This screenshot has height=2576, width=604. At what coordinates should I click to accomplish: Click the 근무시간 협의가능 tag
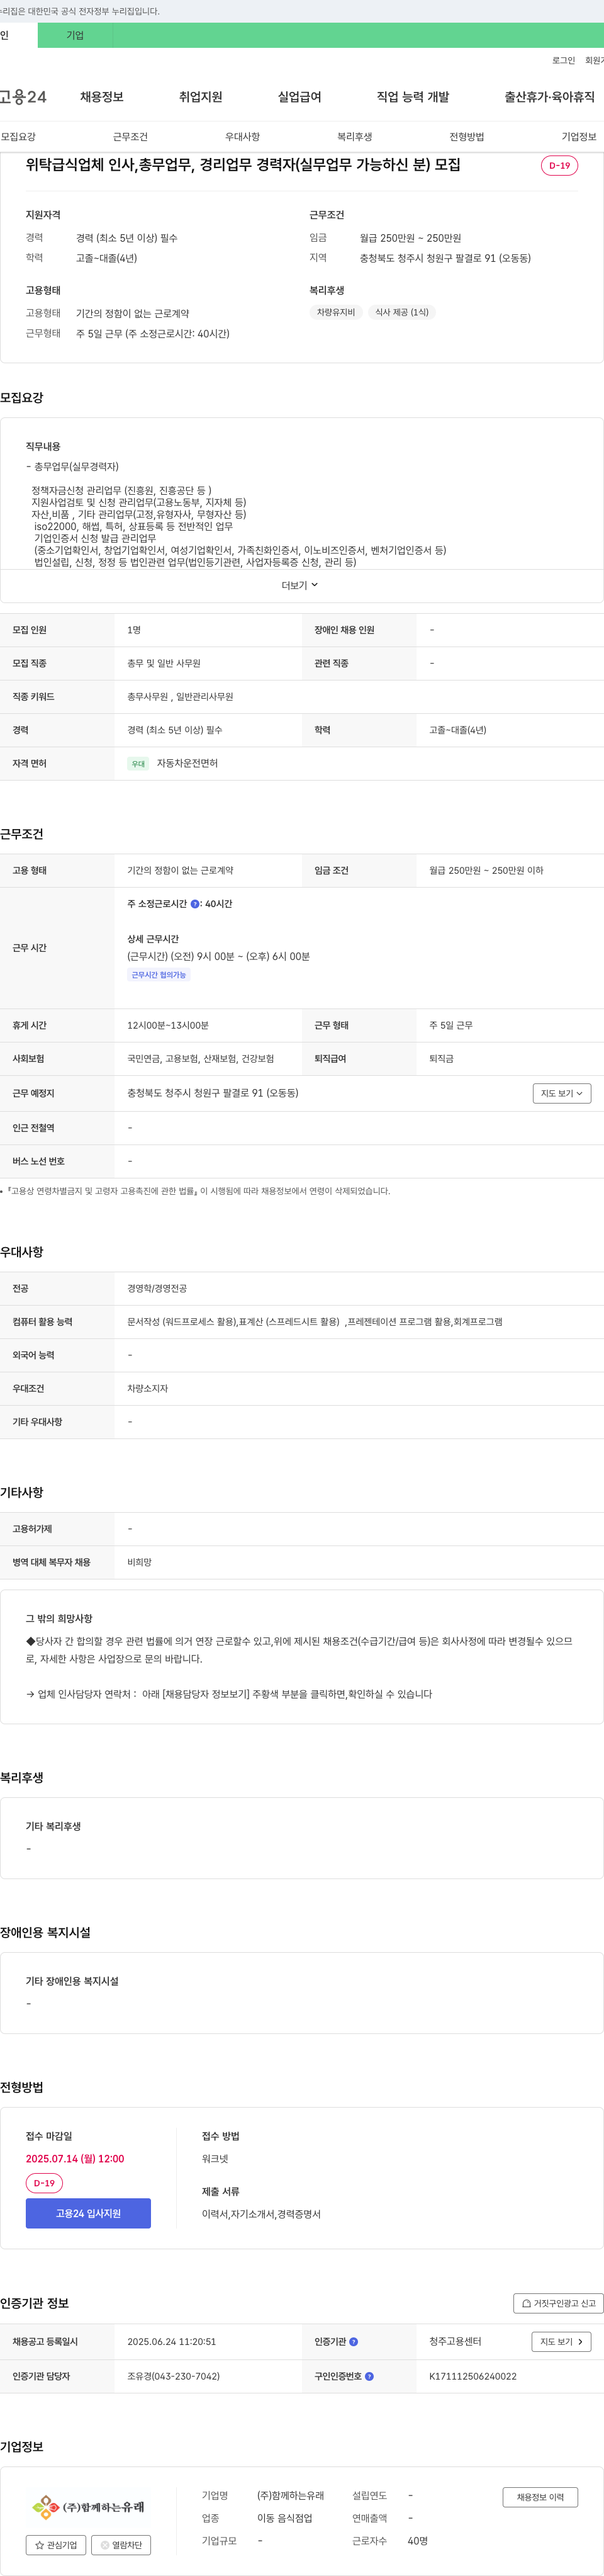pyautogui.click(x=159, y=975)
